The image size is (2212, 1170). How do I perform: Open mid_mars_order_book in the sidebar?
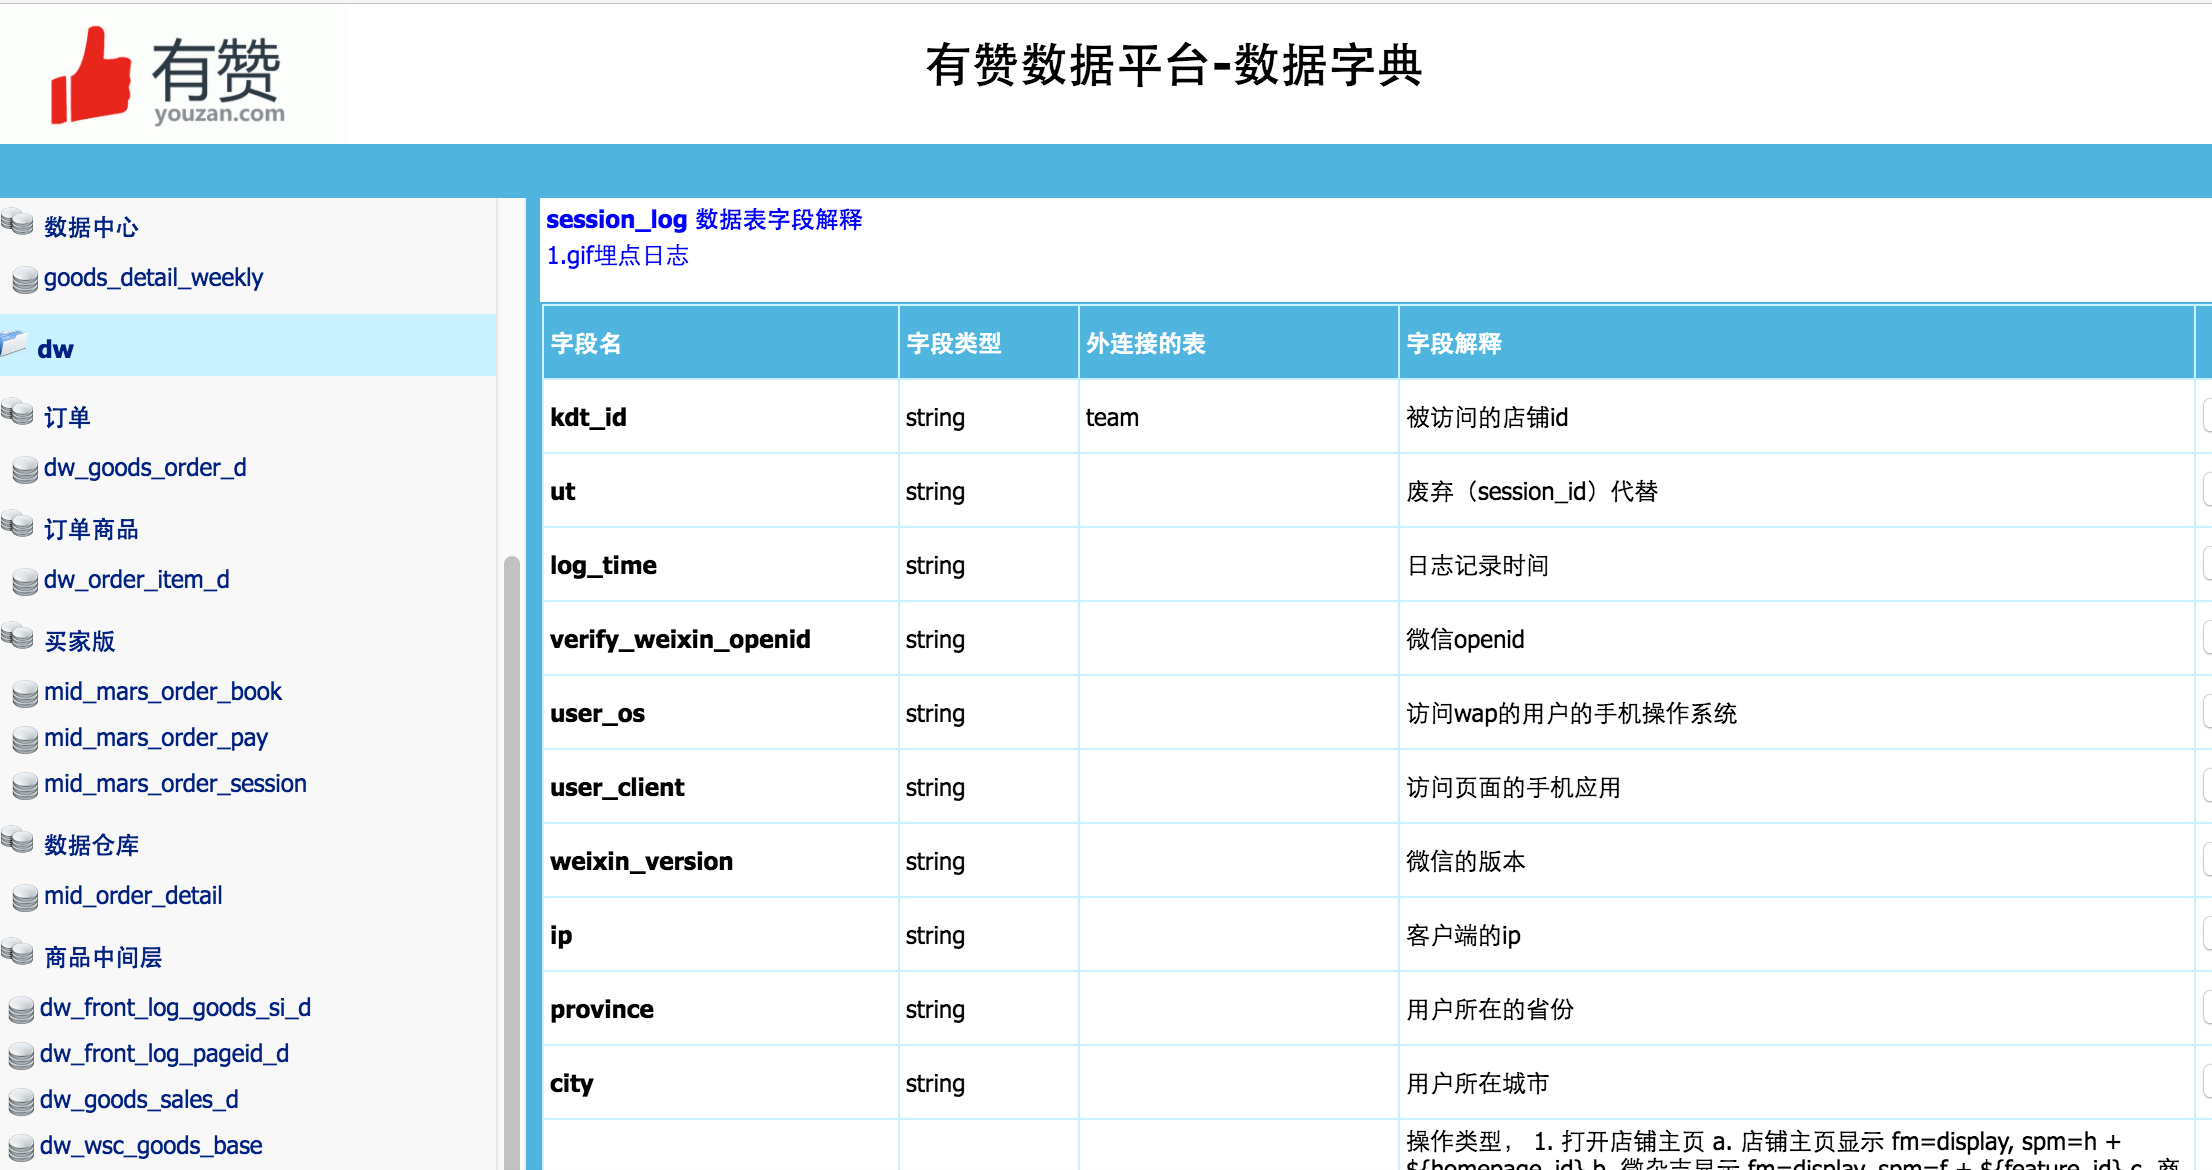click(163, 692)
